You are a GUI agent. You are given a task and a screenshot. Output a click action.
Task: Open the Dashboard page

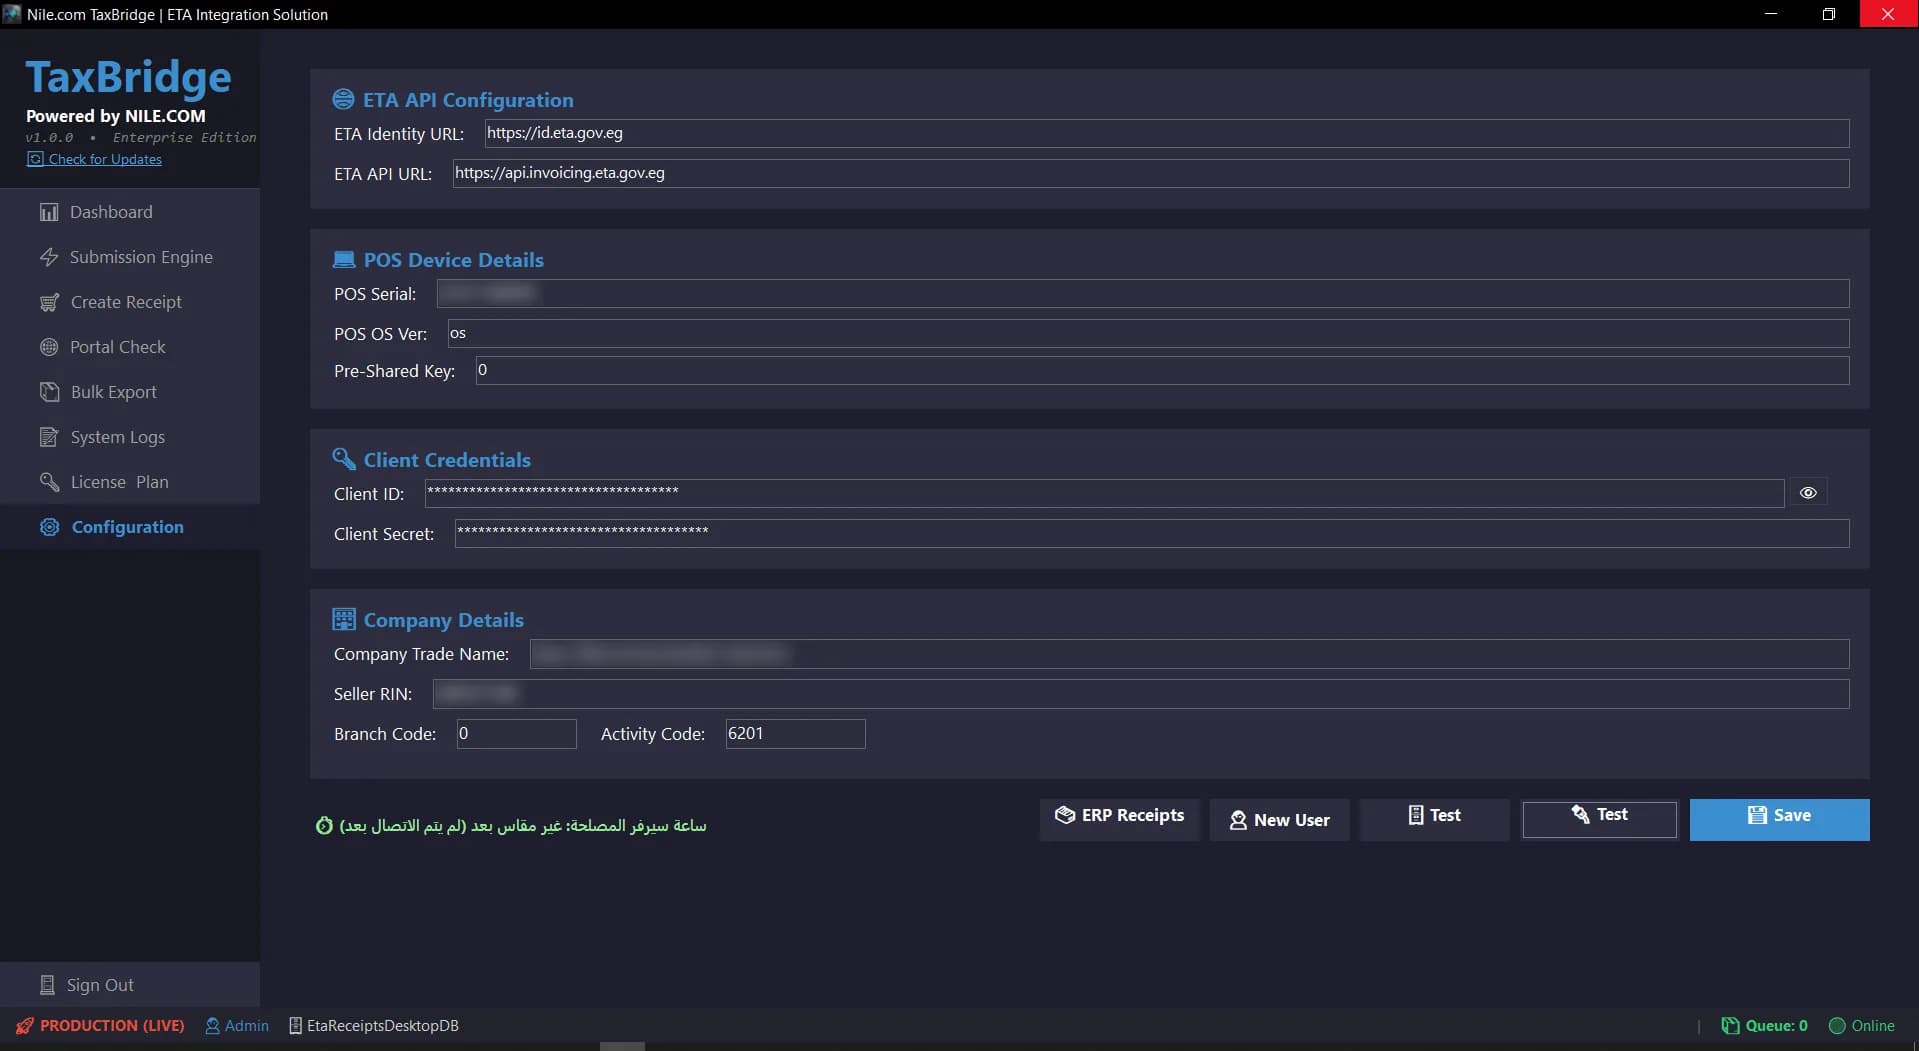(x=130, y=212)
